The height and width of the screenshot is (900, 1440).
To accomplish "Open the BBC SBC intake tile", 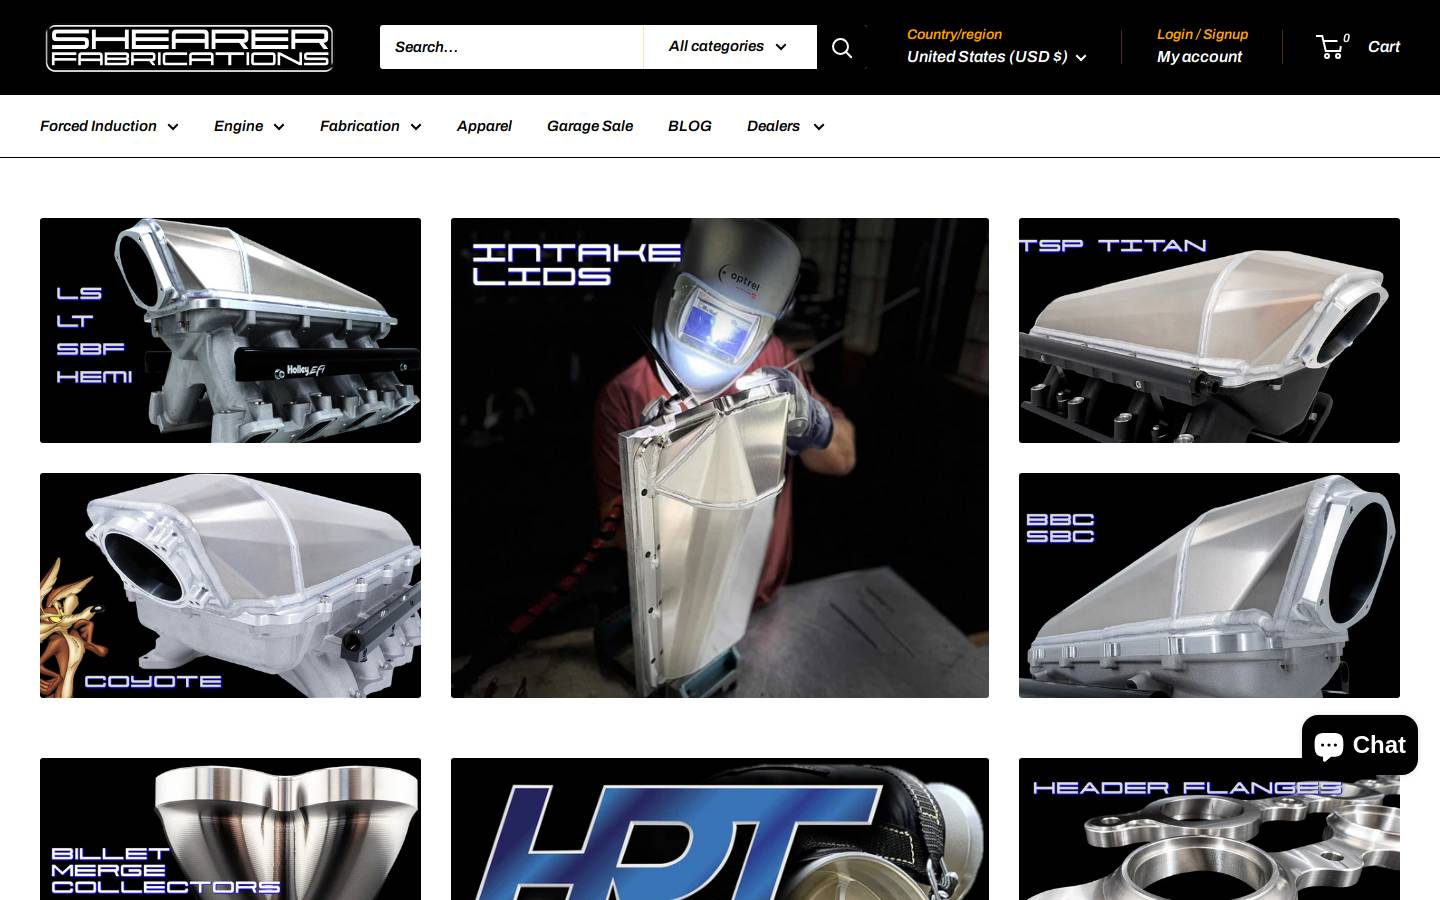I will click(1209, 585).
